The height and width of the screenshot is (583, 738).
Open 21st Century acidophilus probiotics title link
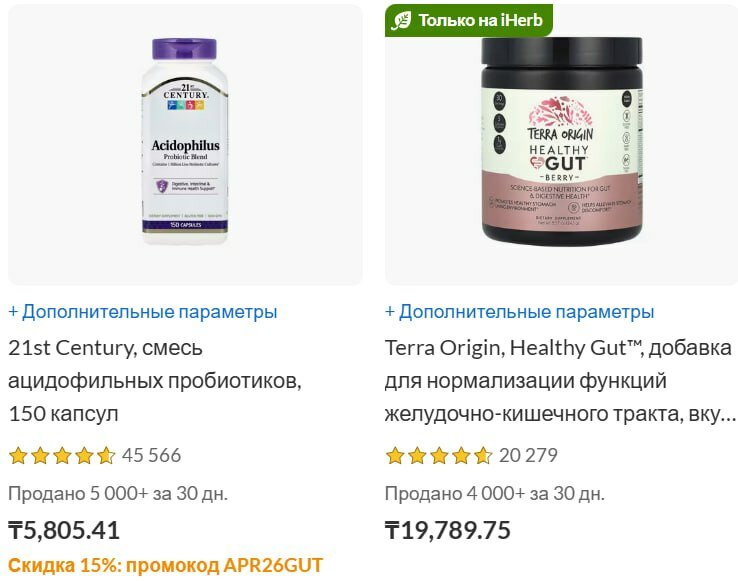[x=155, y=381]
